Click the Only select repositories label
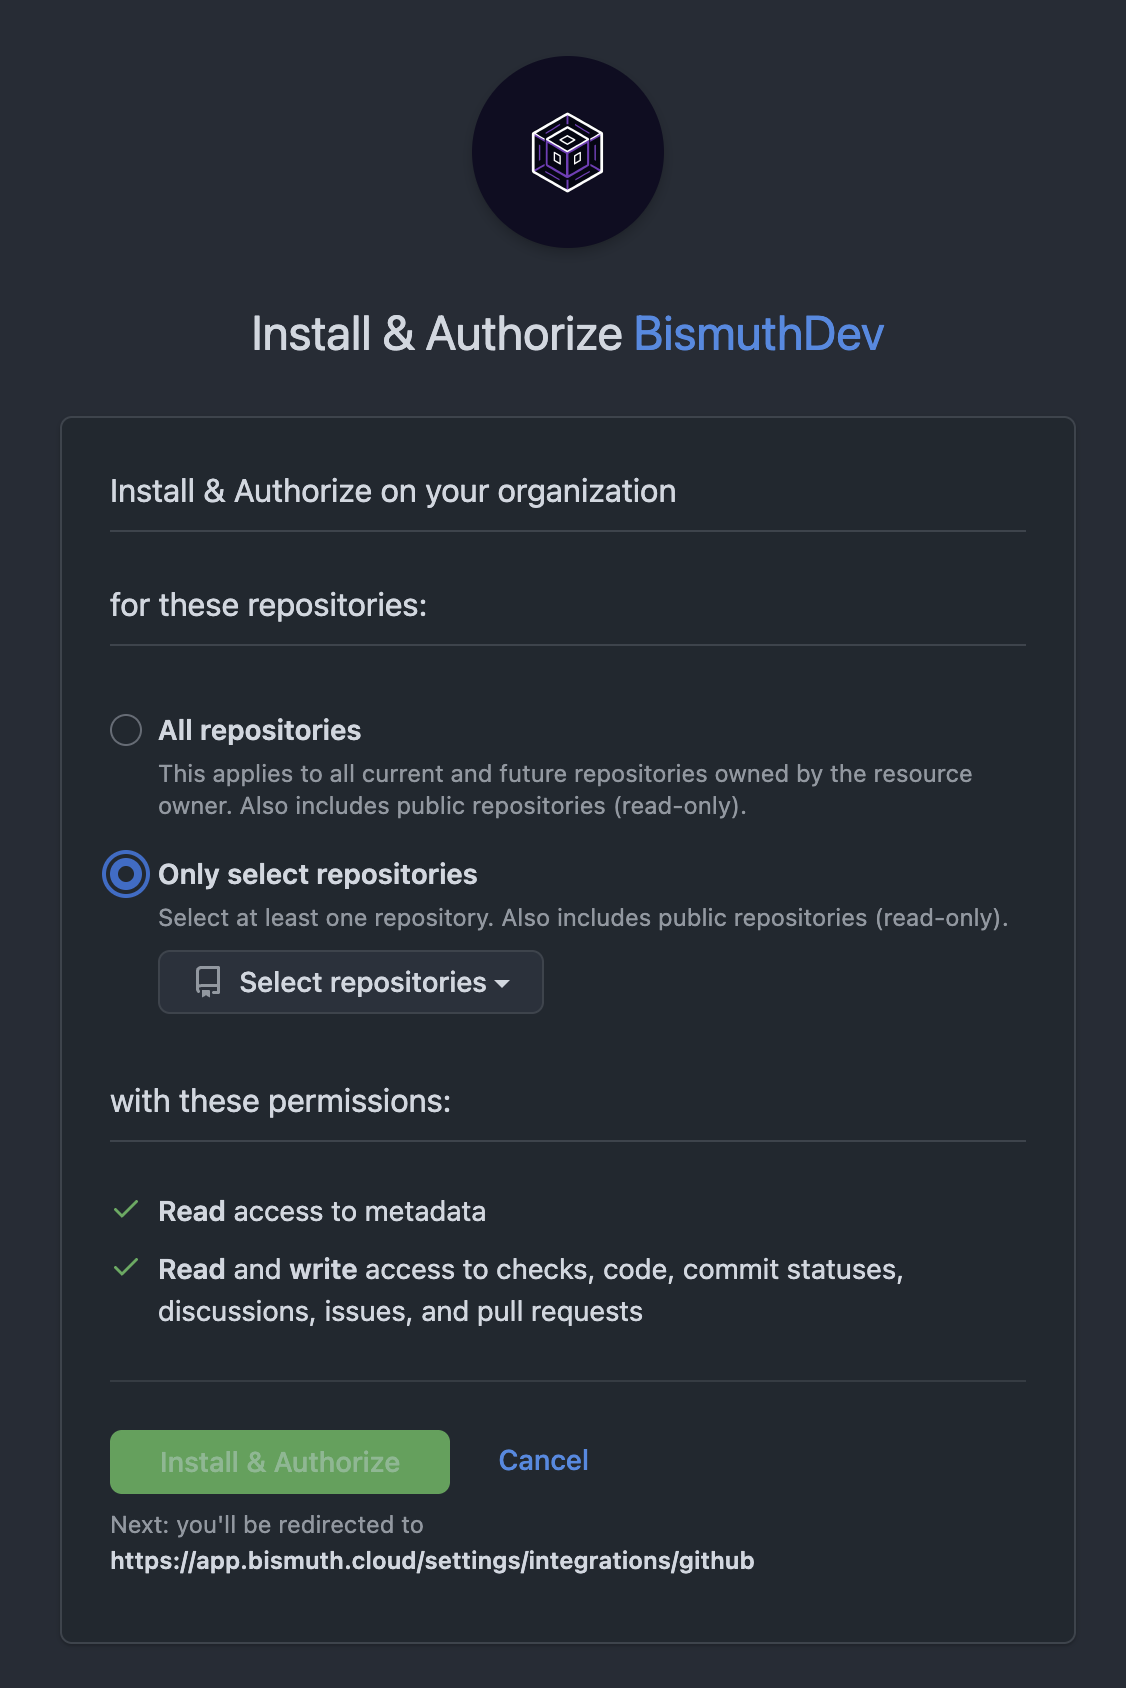Screen dimensions: 1126x1688 (318, 874)
